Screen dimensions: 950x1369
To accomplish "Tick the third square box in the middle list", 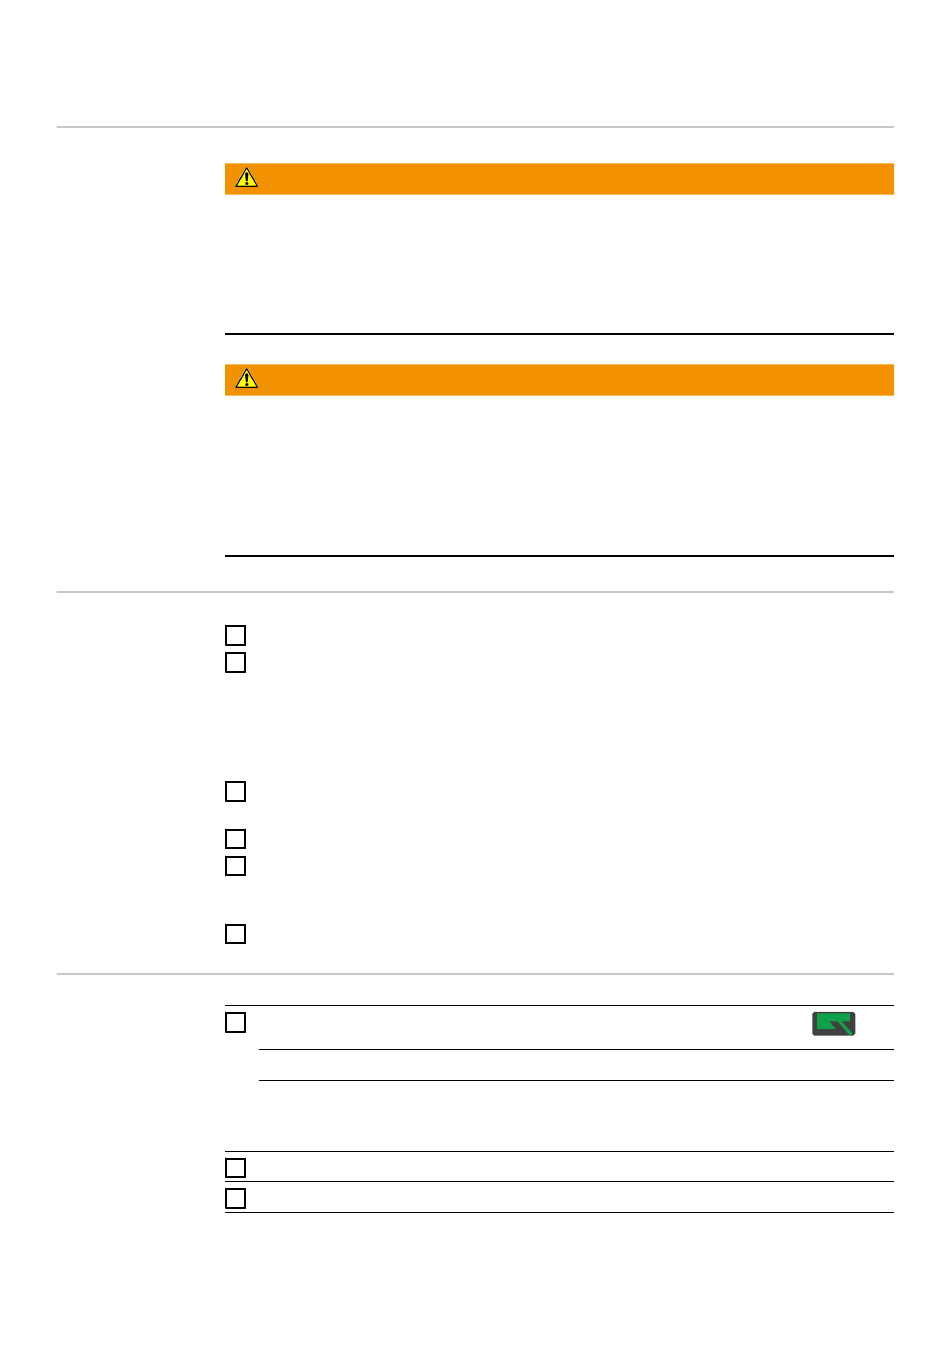I will pos(236,791).
